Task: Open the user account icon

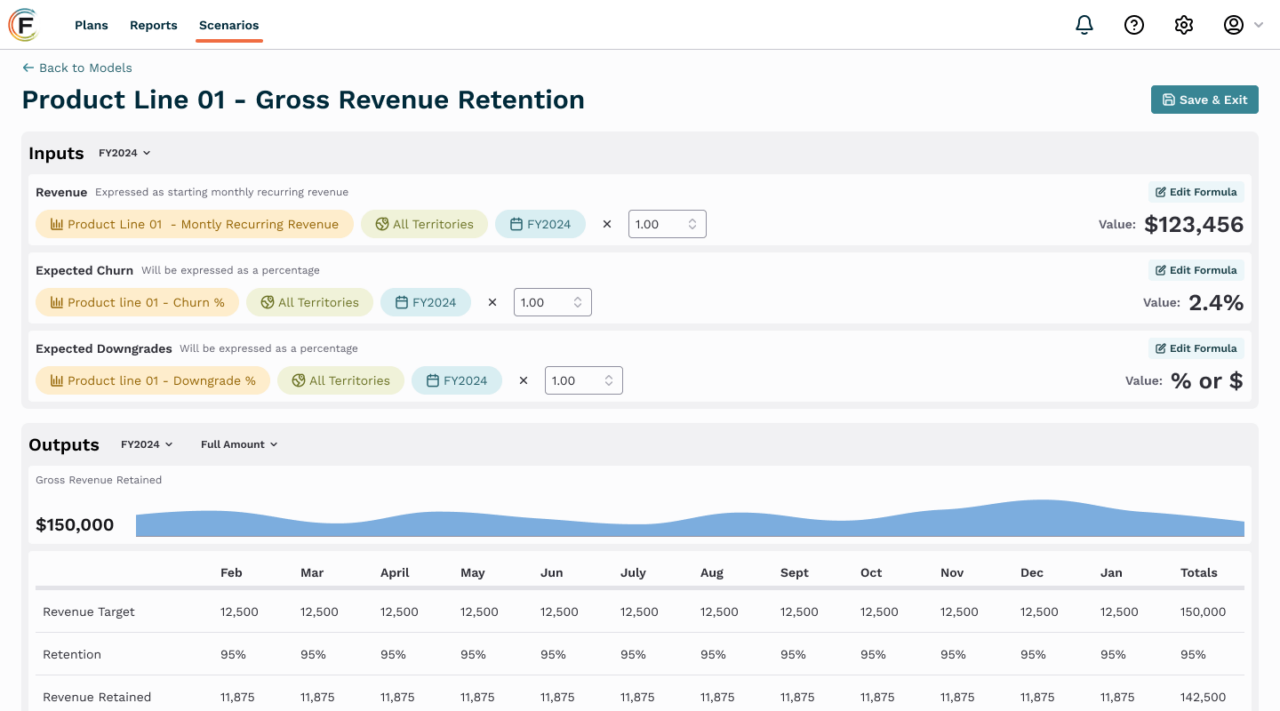Action: point(1233,24)
